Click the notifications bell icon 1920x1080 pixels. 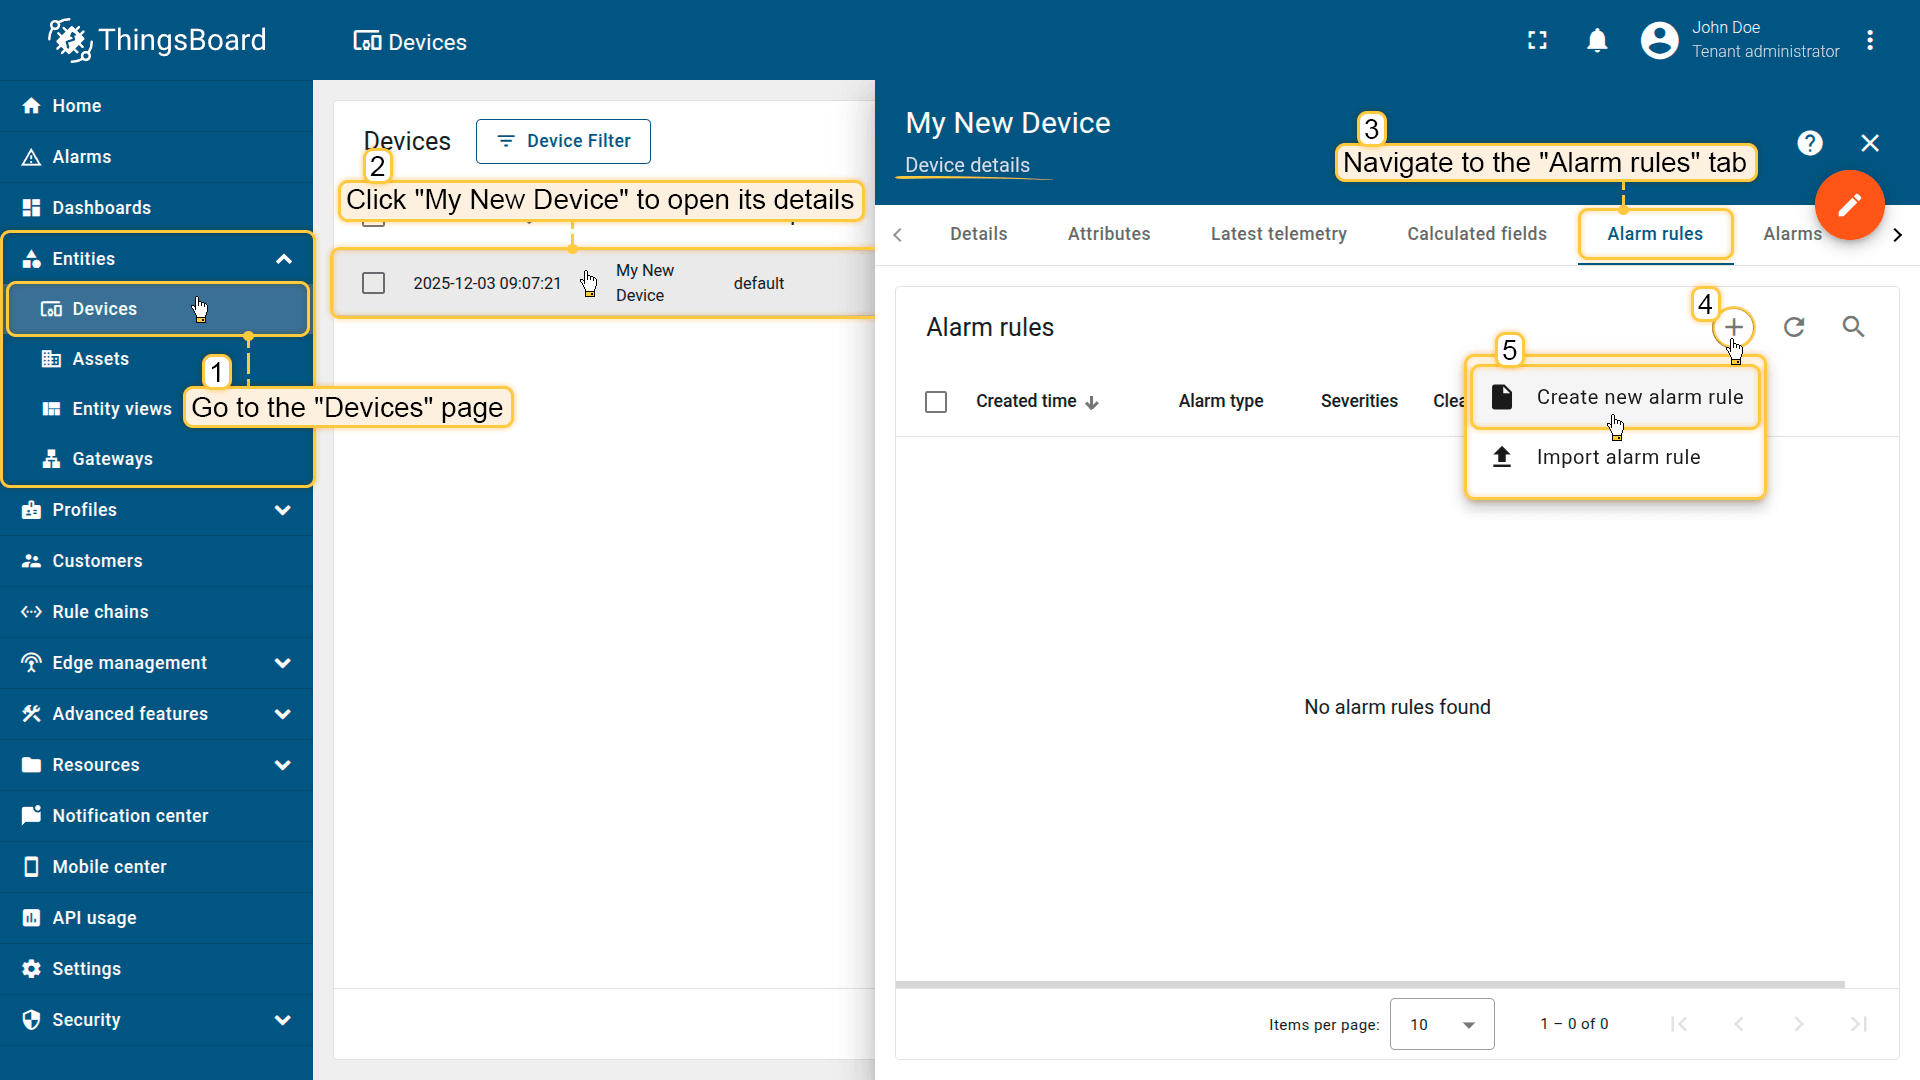pos(1597,41)
